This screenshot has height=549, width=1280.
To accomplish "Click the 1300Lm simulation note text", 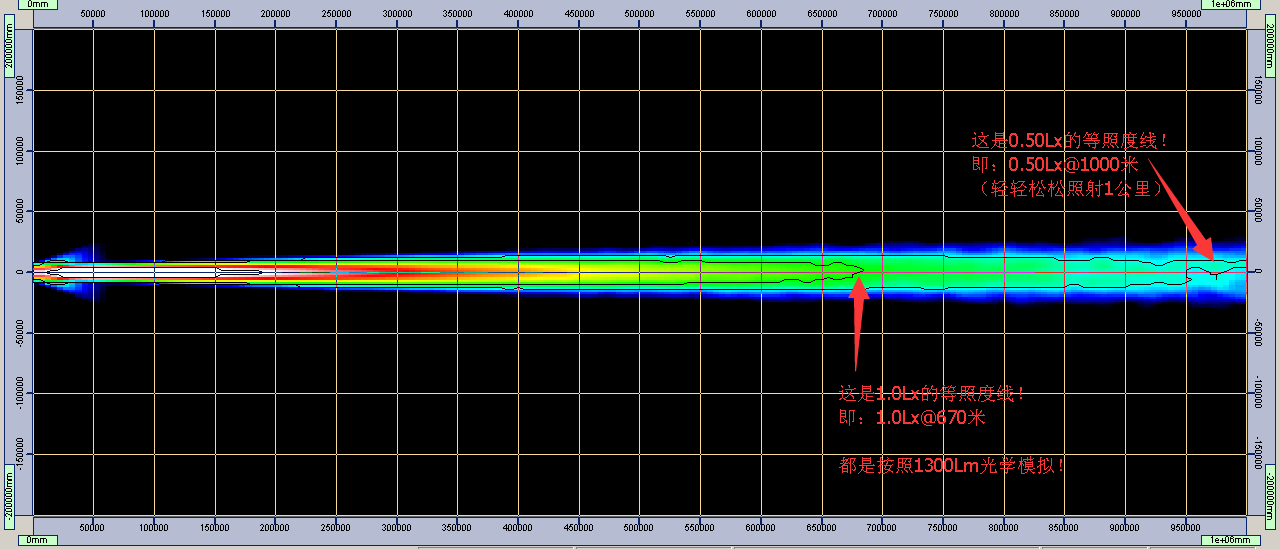I will point(951,466).
